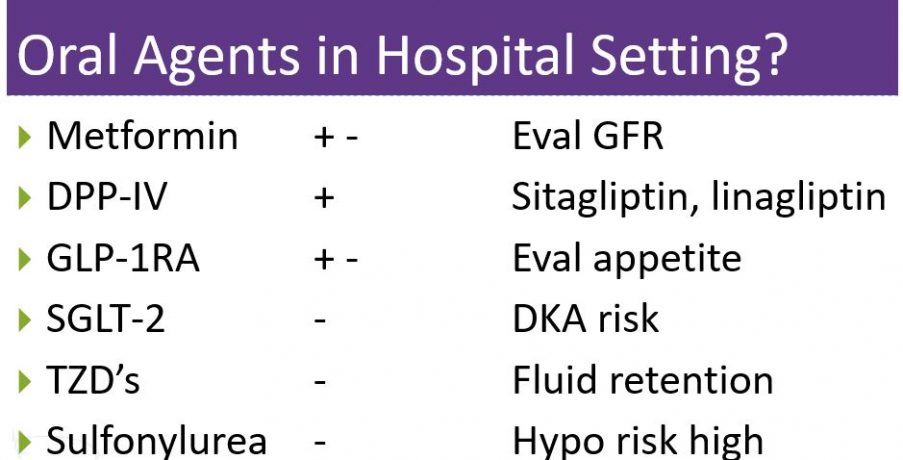
Task: Click the 'Eval GFR' note
Action: pos(587,136)
